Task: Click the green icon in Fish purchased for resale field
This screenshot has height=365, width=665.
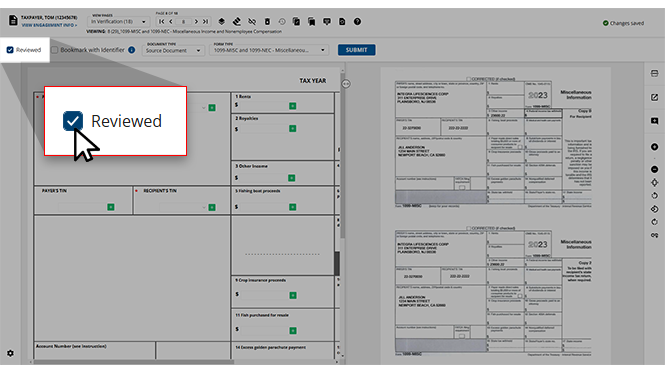Action: tap(293, 330)
